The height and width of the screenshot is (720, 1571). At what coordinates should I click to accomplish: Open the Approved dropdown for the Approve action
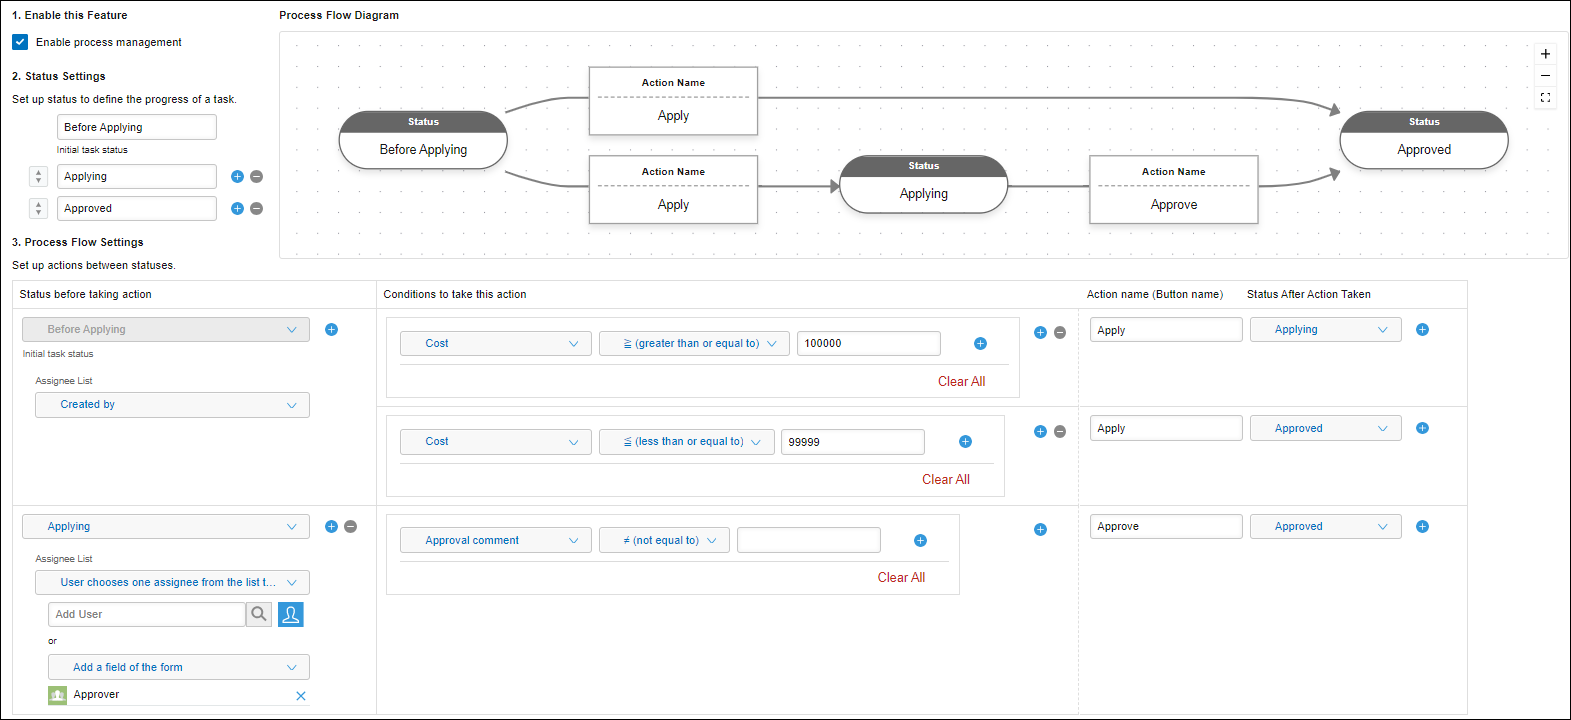click(x=1326, y=526)
